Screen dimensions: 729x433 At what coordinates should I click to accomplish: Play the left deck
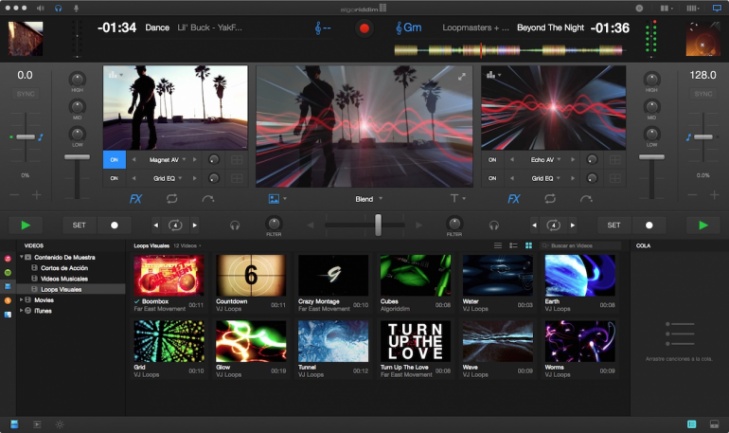[x=26, y=226]
